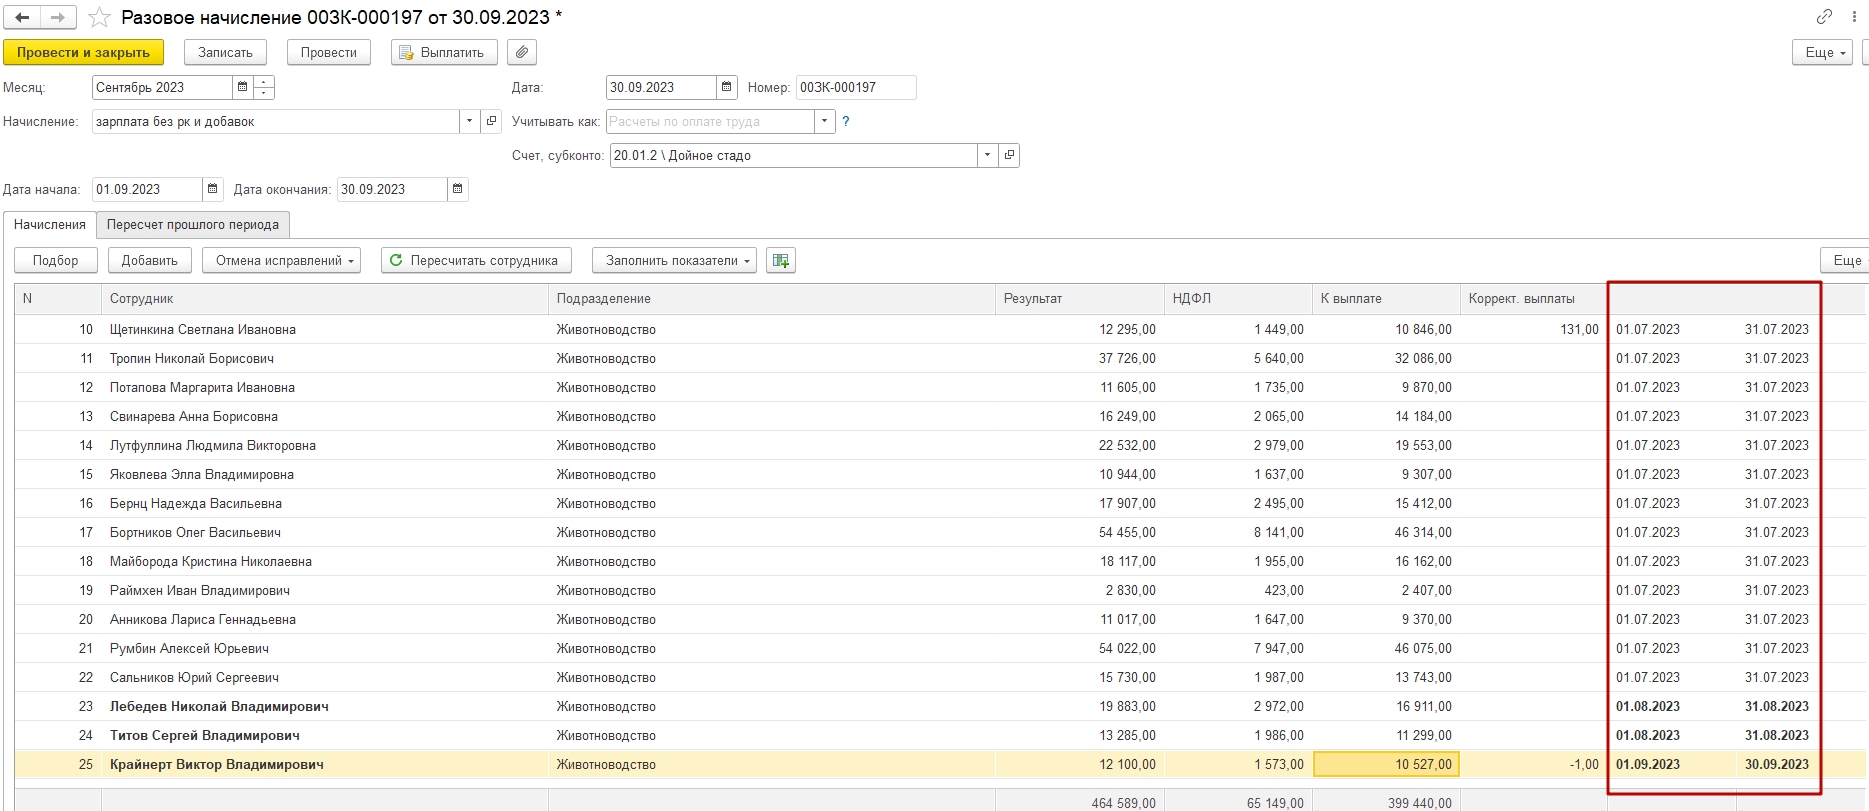Copy document link using chain icon
The width and height of the screenshot is (1869, 811).
(x=1824, y=17)
